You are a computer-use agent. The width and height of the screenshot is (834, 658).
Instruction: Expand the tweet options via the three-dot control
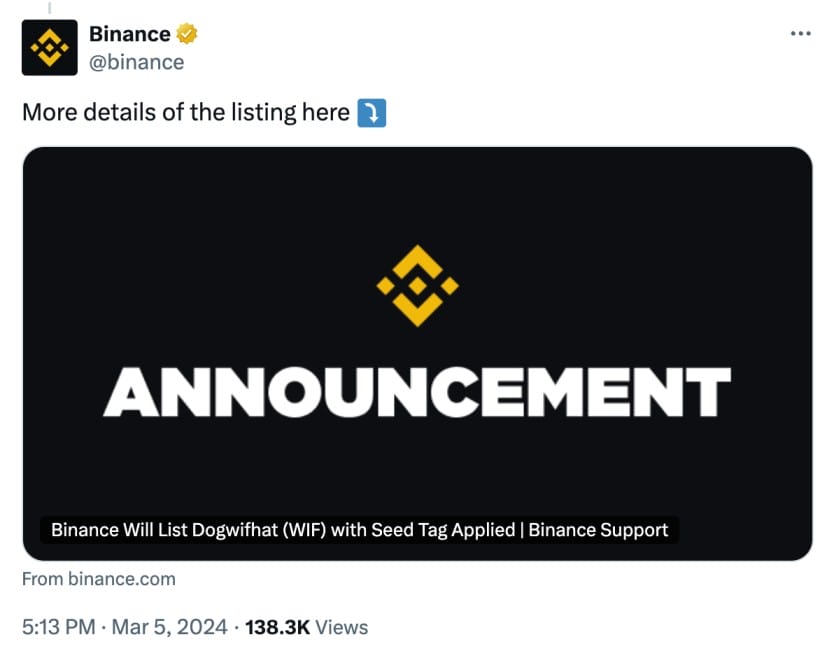[799, 33]
